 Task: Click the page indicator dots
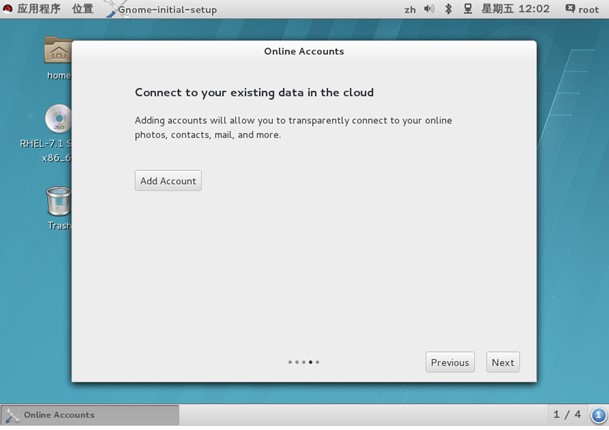(304, 362)
